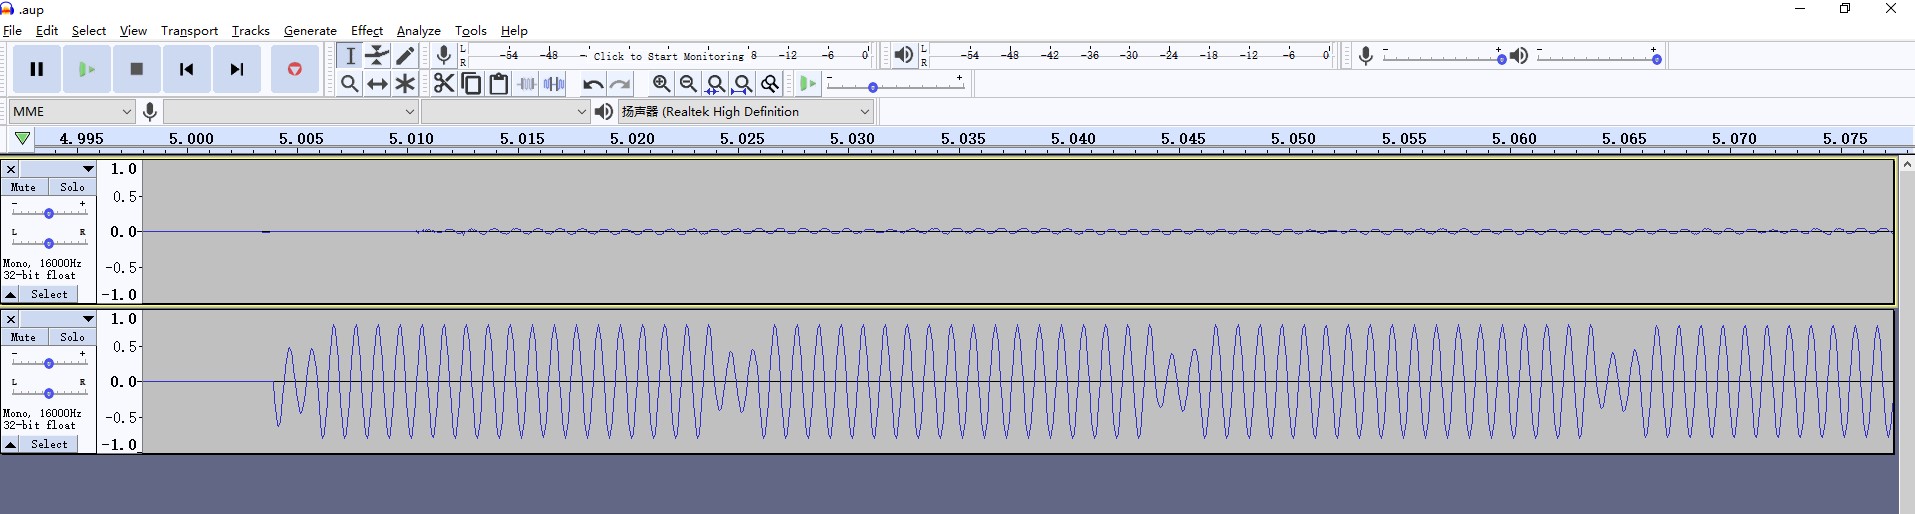This screenshot has height=514, width=1915.
Task: Open the Effect menu
Action: point(367,30)
